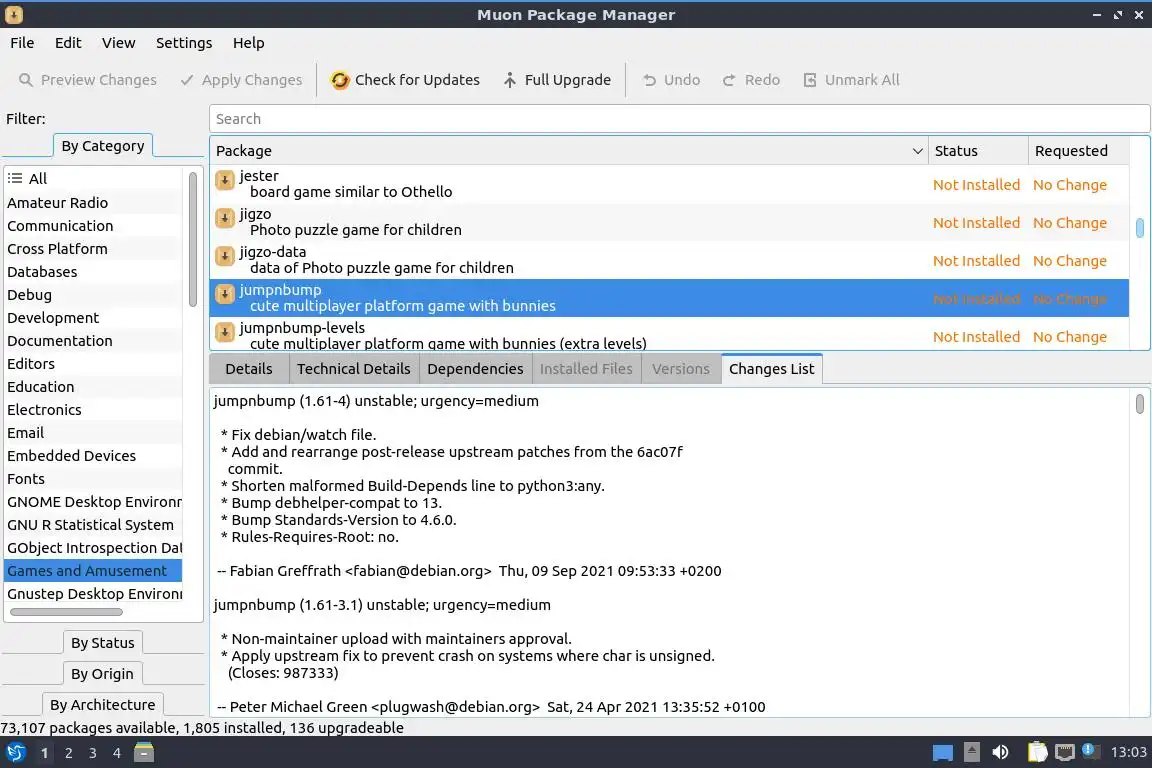This screenshot has width=1152, height=768.
Task: Select the Editors category
Action: (x=93, y=364)
